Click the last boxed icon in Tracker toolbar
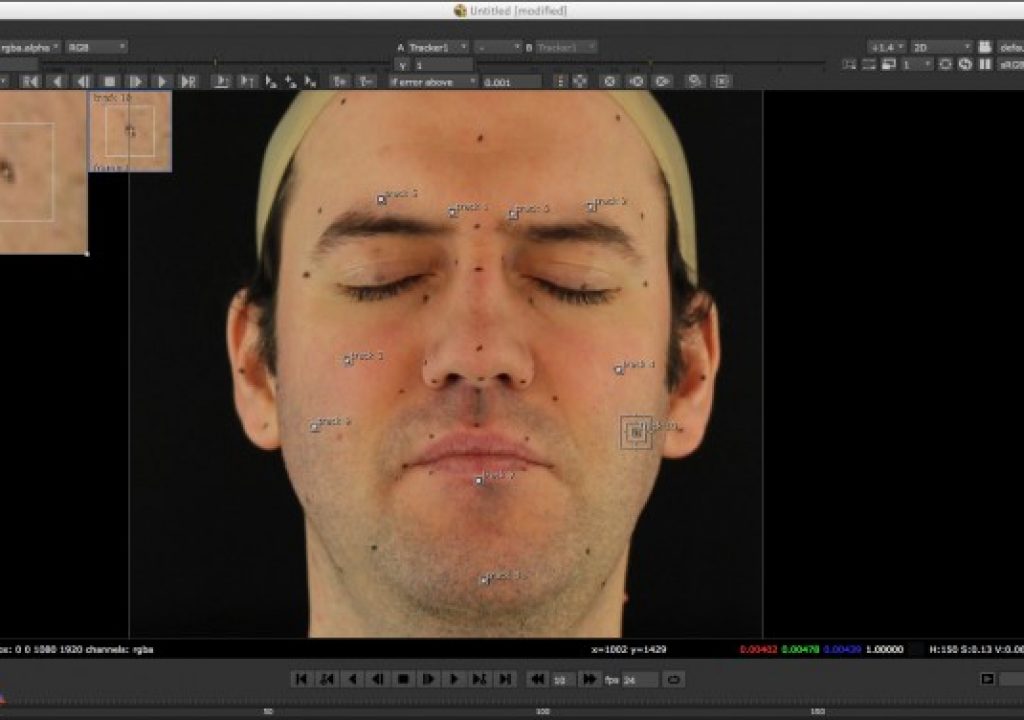This screenshot has height=720, width=1024. (722, 82)
